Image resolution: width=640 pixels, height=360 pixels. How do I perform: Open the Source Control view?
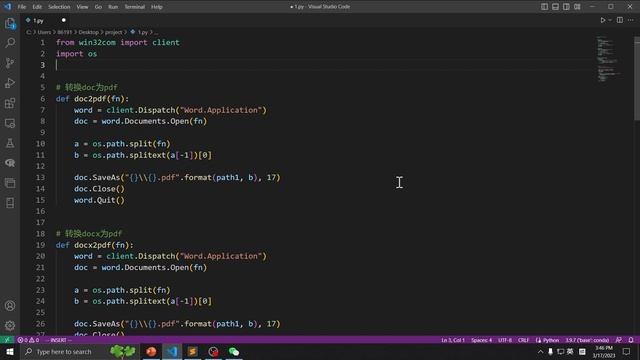[x=10, y=63]
